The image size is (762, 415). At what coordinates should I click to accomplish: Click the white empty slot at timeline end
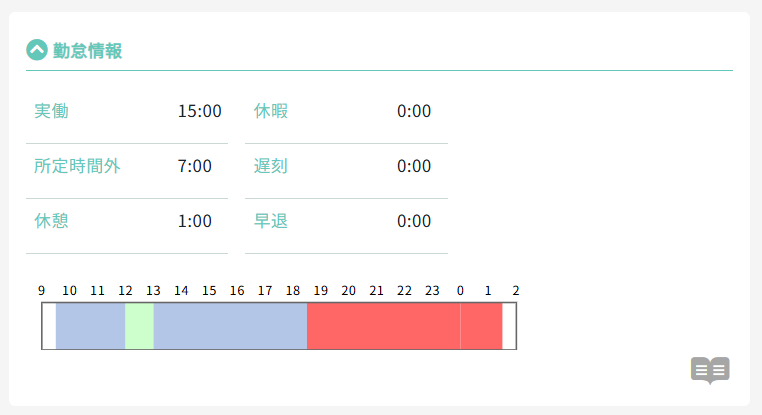[x=508, y=326]
